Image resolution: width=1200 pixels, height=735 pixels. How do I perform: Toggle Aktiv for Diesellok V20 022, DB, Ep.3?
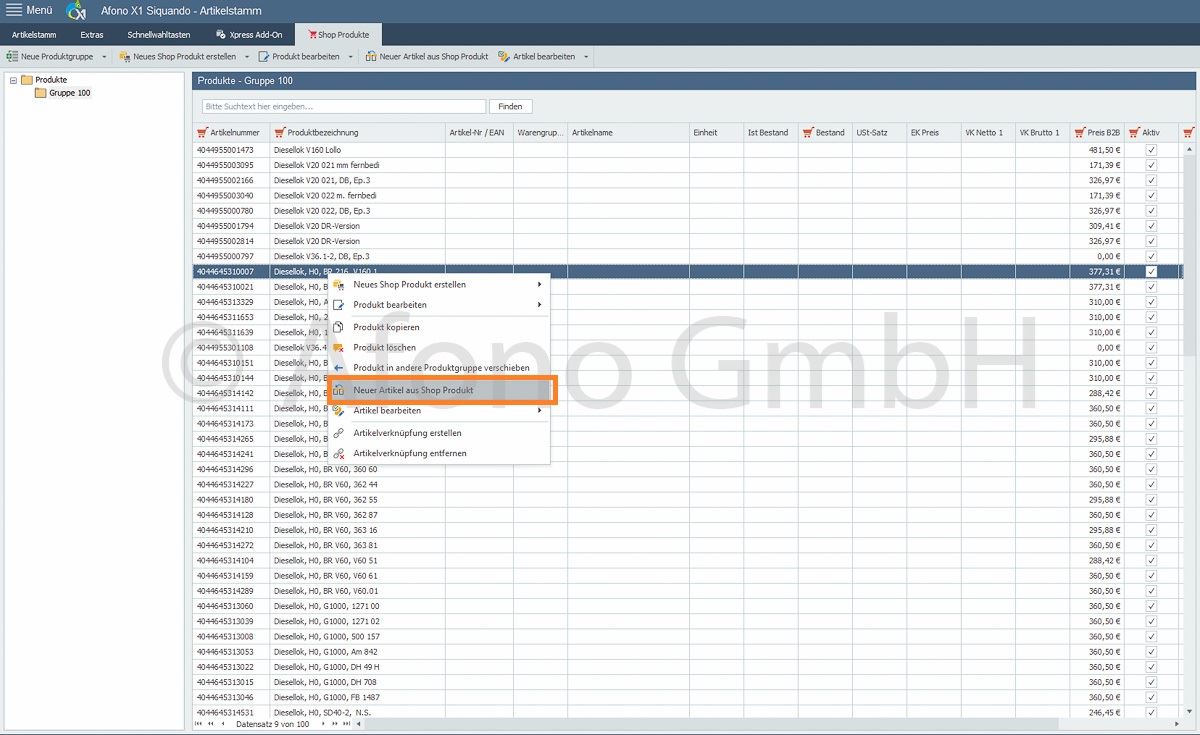1151,211
